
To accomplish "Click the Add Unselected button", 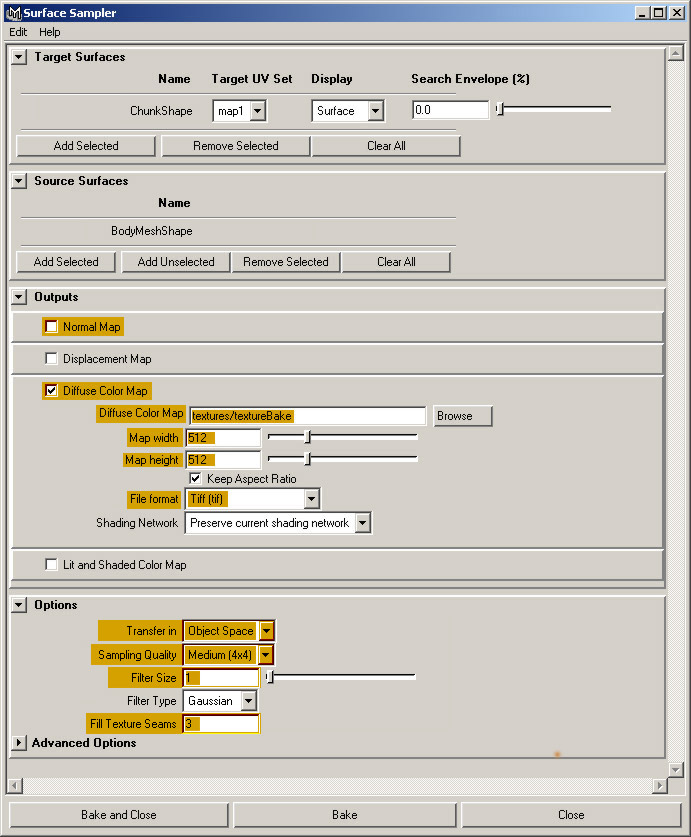I will click(x=176, y=262).
